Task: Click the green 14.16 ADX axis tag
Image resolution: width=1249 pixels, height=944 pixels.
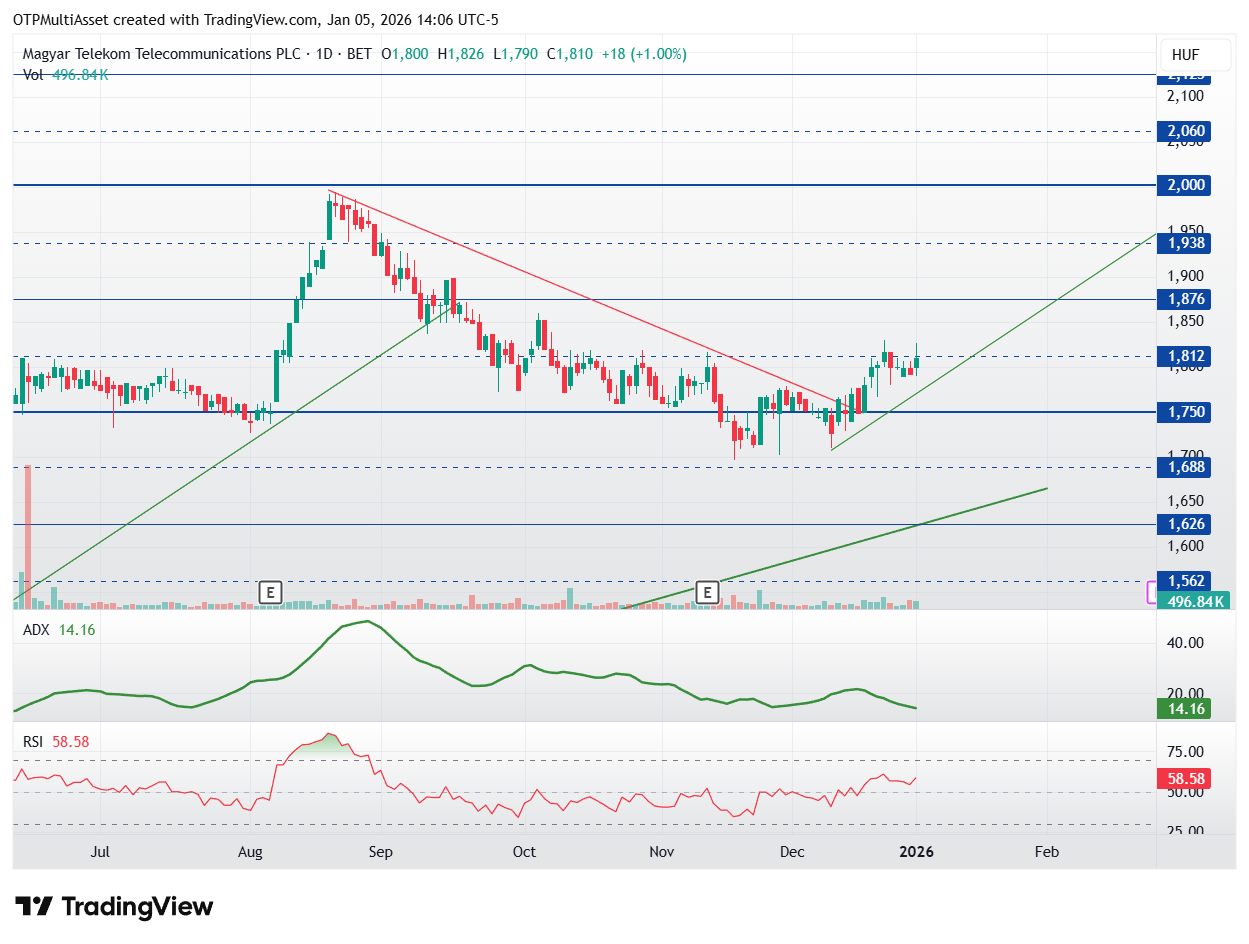Action: (x=1183, y=709)
